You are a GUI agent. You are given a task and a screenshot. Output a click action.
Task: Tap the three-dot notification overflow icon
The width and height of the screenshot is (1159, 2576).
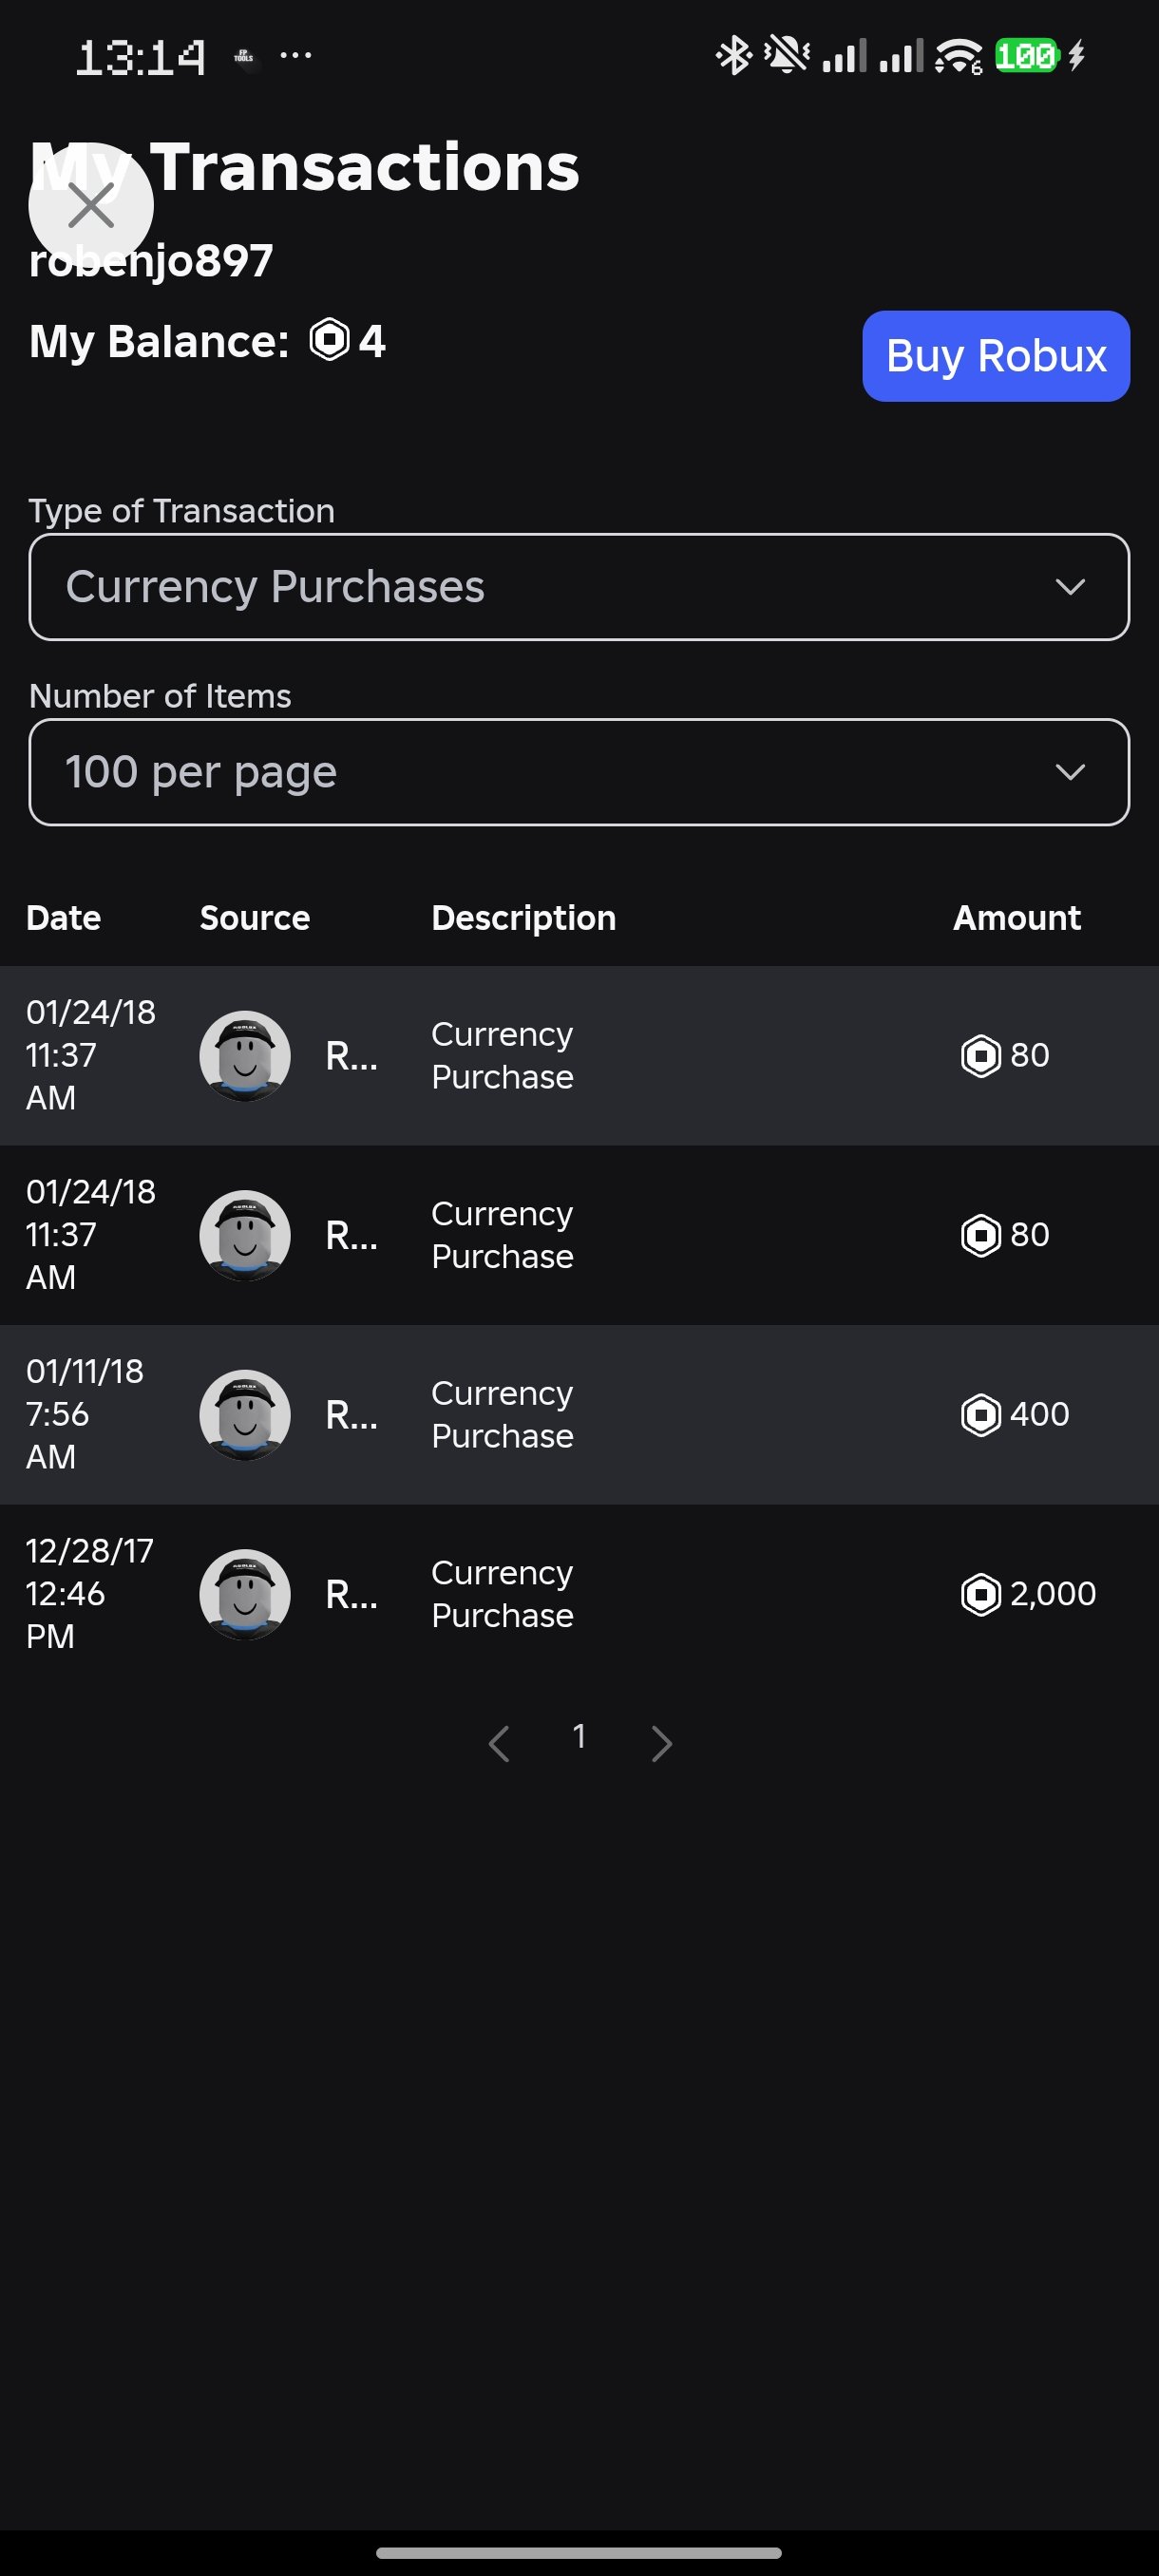click(296, 55)
